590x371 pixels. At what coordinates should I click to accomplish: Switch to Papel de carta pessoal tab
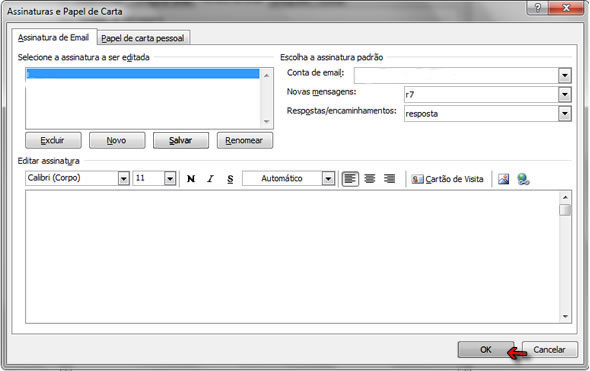pyautogui.click(x=143, y=38)
